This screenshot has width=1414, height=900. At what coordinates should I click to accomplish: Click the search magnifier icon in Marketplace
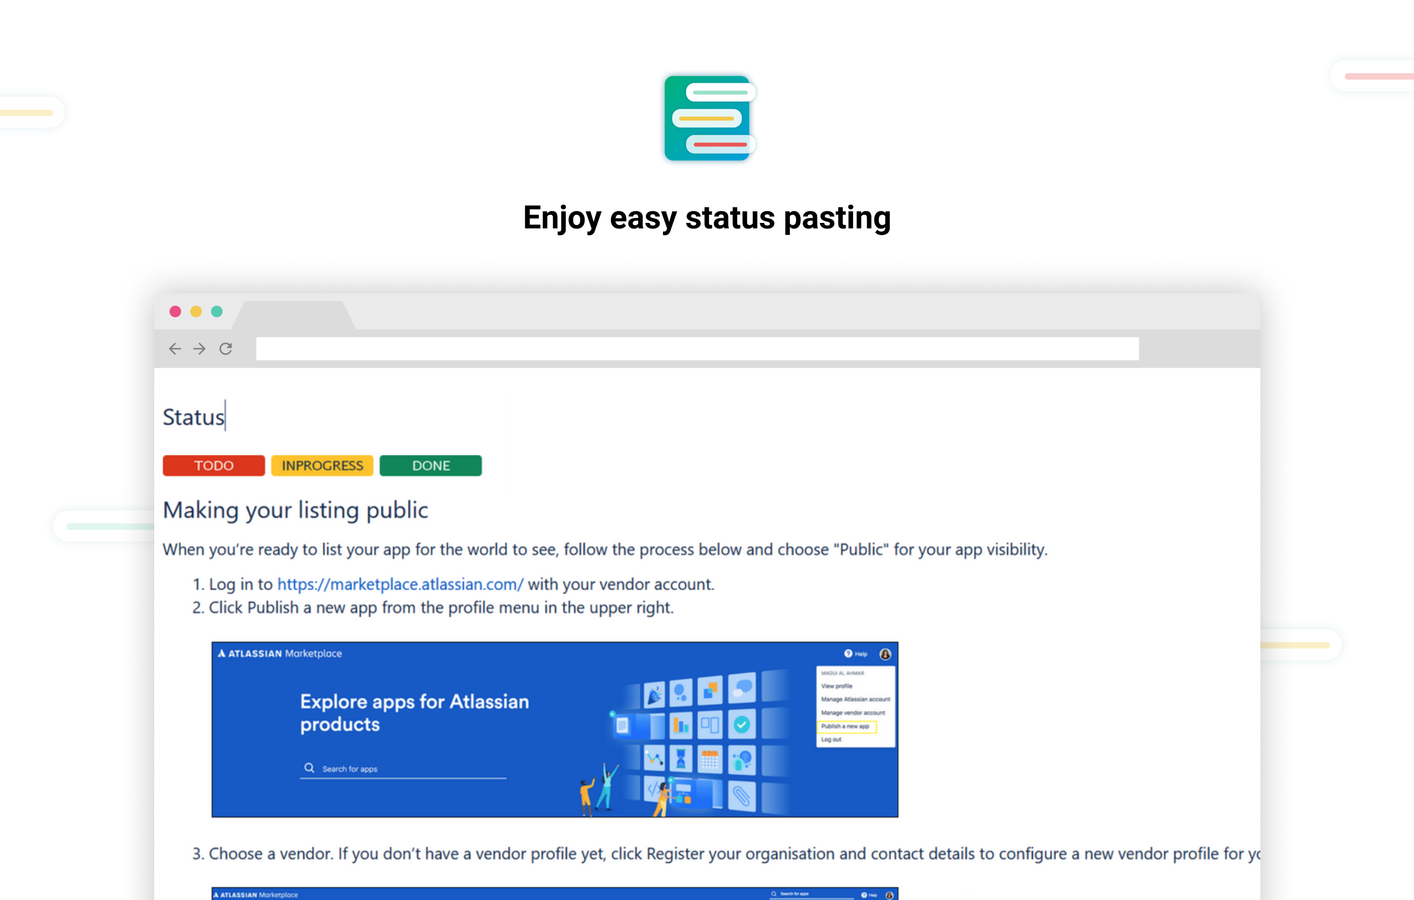[x=310, y=768]
